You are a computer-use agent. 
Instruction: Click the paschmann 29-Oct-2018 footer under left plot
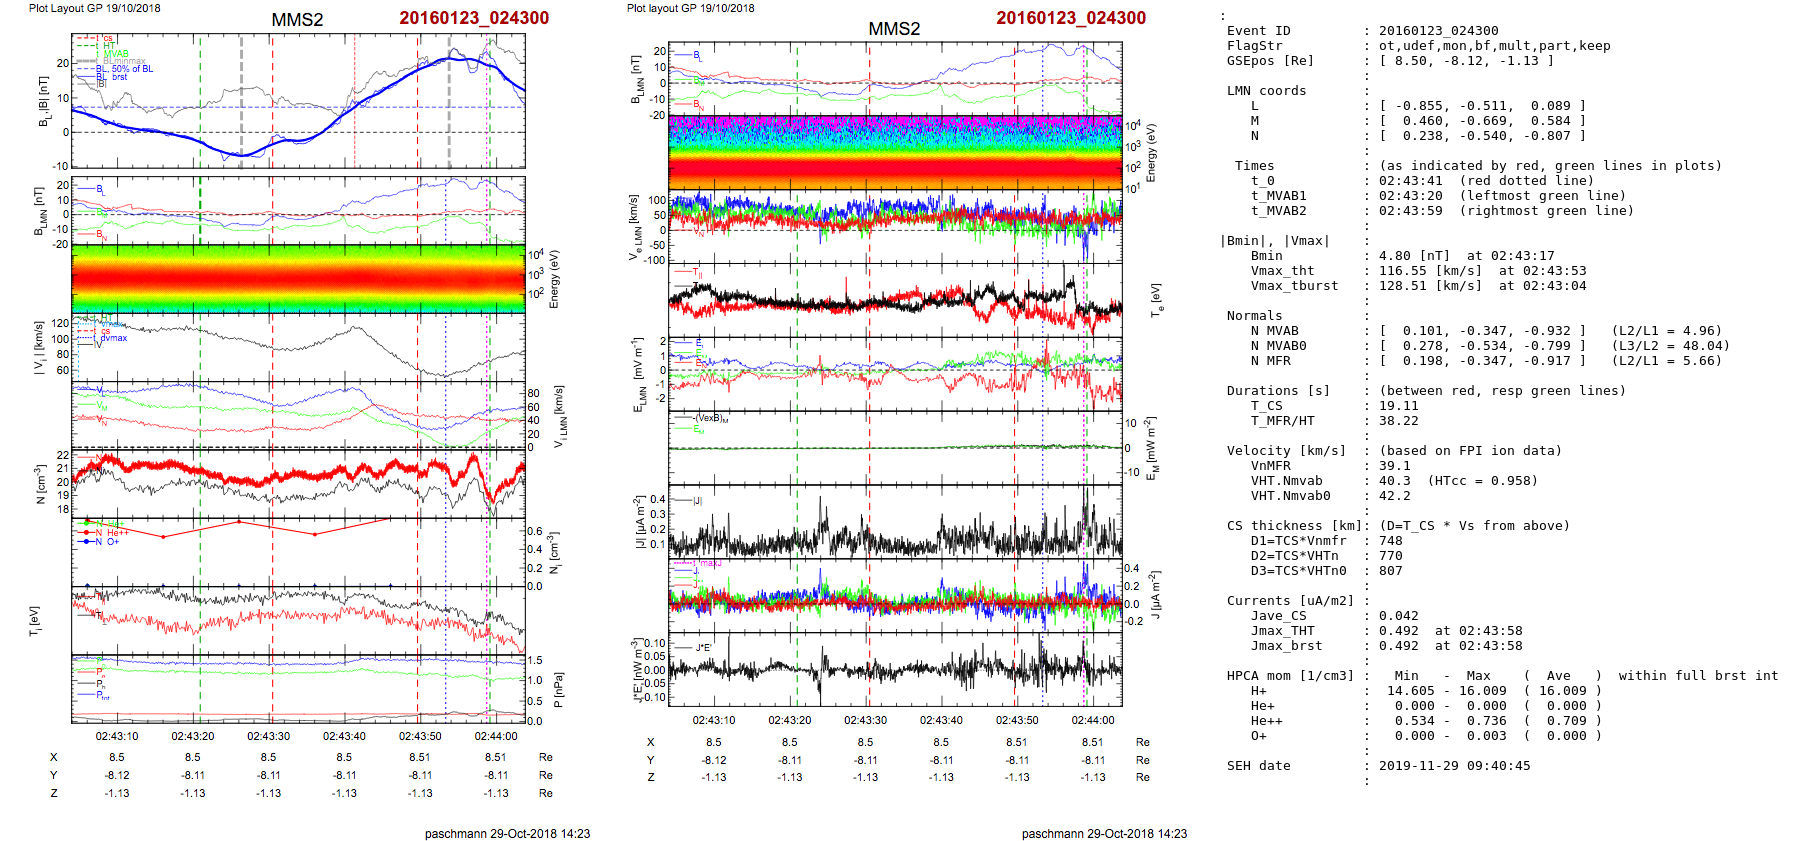507,833
